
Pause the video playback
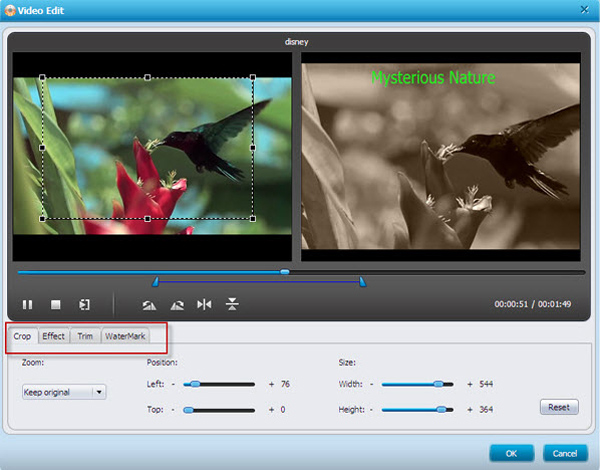pyautogui.click(x=27, y=305)
